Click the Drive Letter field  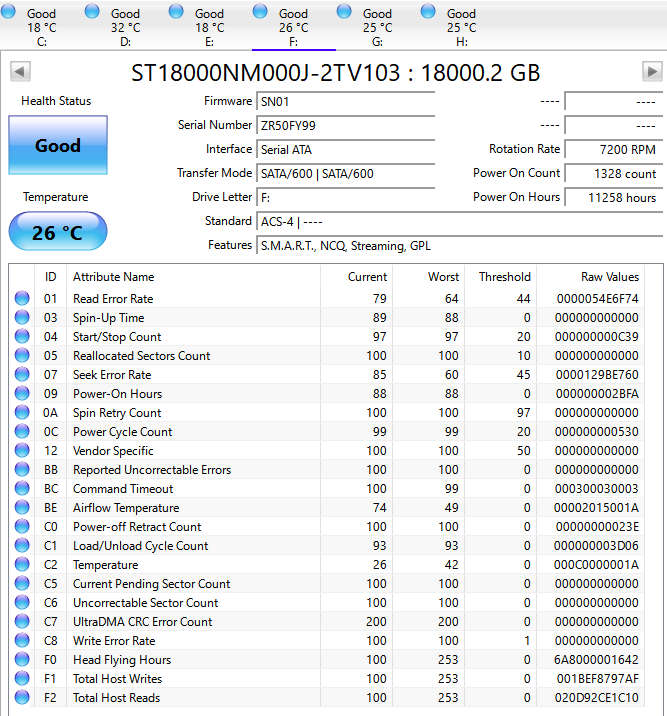pos(346,197)
